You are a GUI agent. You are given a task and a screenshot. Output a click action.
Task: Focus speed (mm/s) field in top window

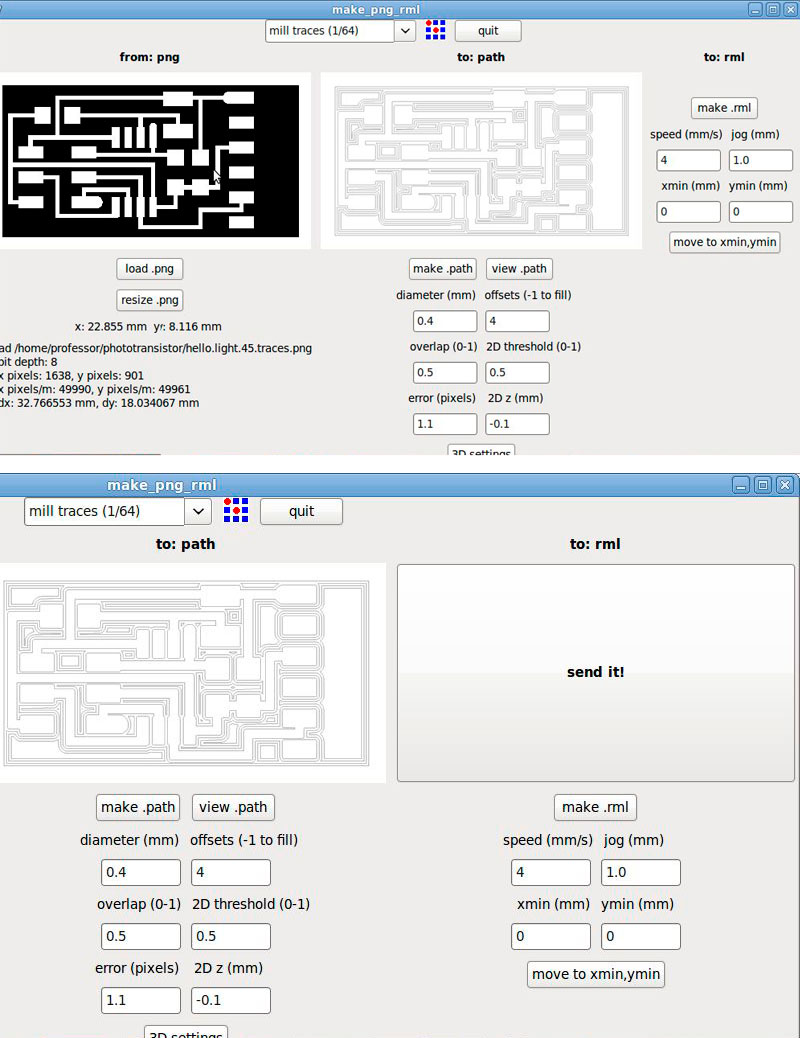(689, 160)
